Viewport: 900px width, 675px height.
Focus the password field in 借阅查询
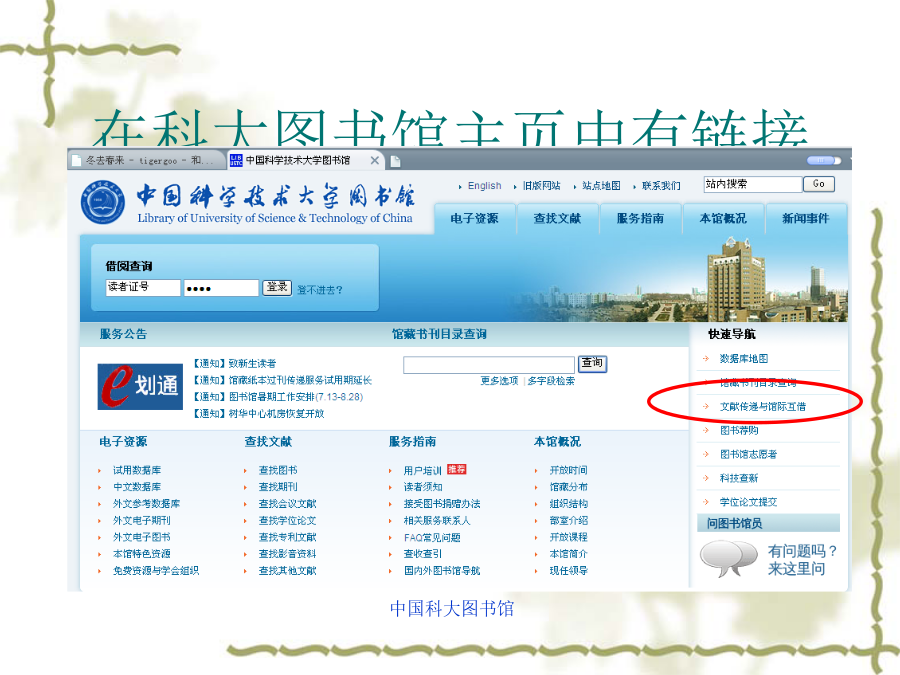pos(221,288)
